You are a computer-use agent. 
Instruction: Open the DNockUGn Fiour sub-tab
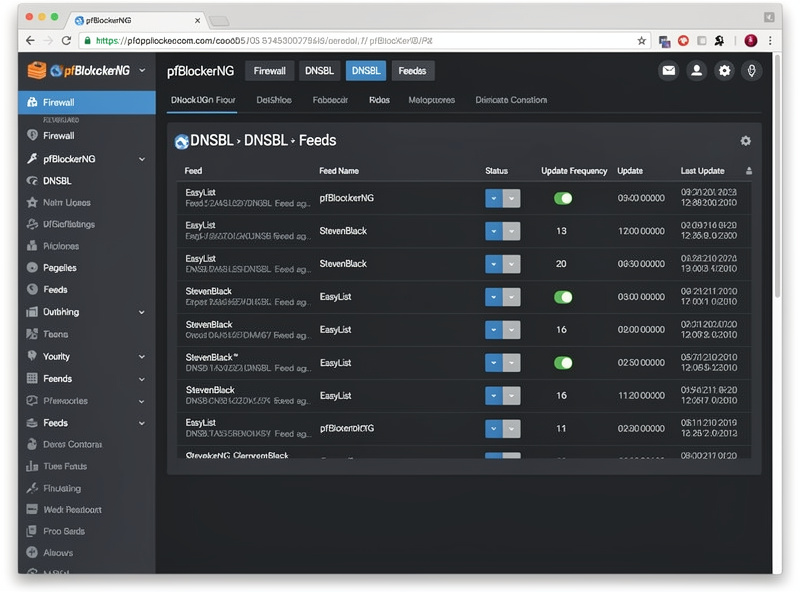click(x=203, y=100)
